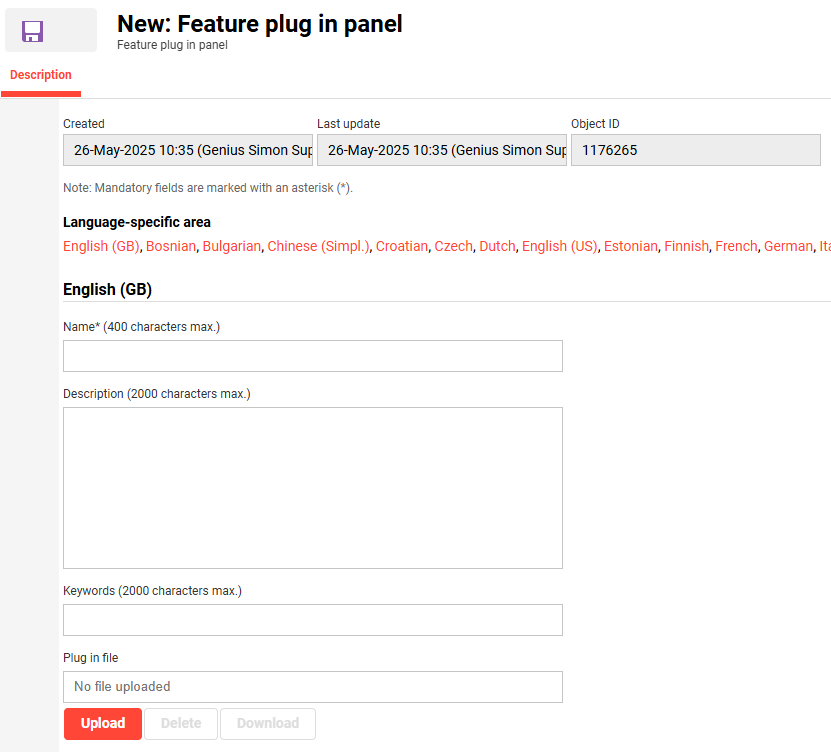
Task: Jump to the French language link
Action: tap(736, 246)
